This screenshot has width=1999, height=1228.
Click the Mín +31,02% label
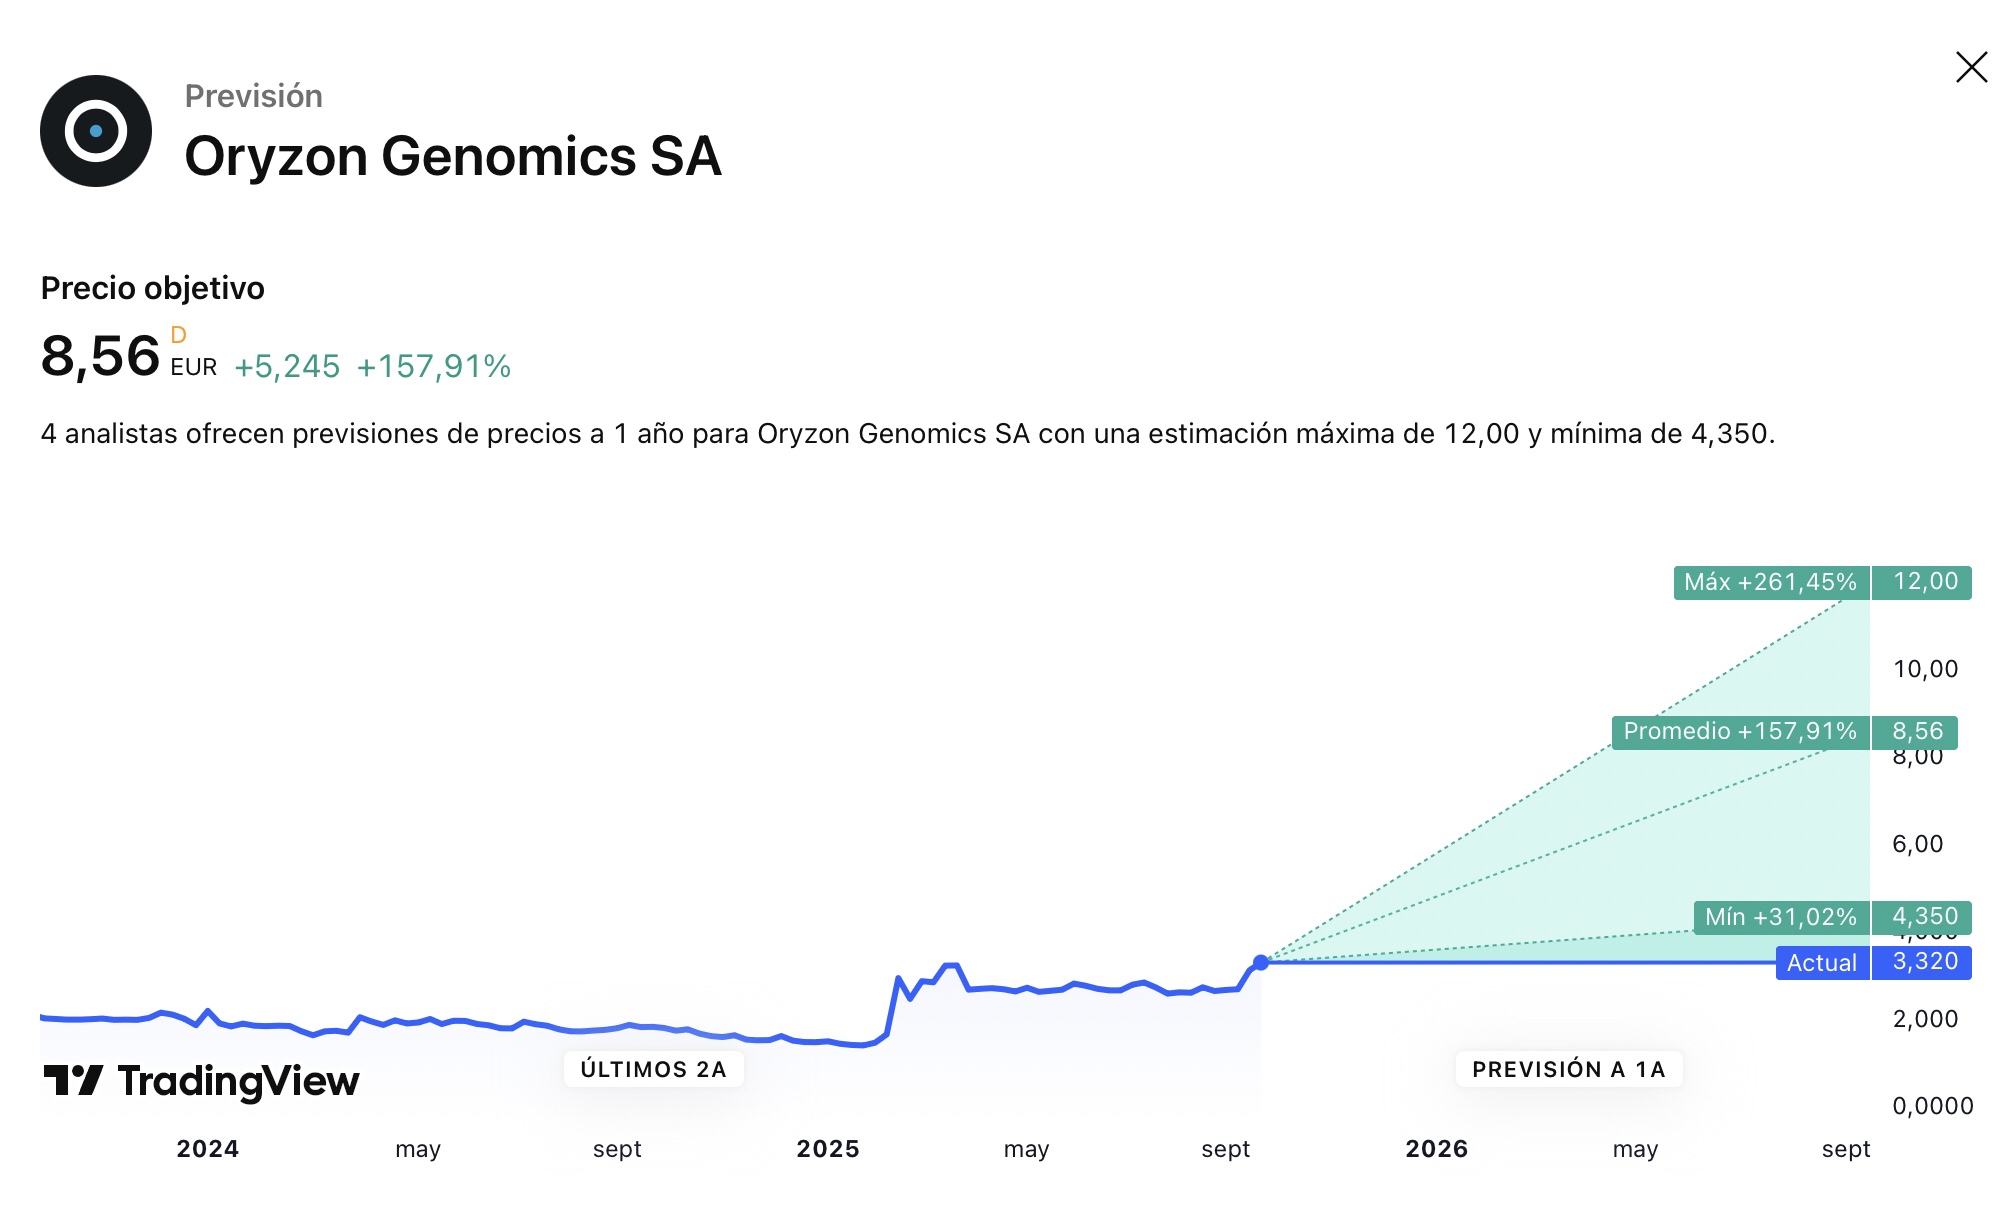coord(1781,917)
